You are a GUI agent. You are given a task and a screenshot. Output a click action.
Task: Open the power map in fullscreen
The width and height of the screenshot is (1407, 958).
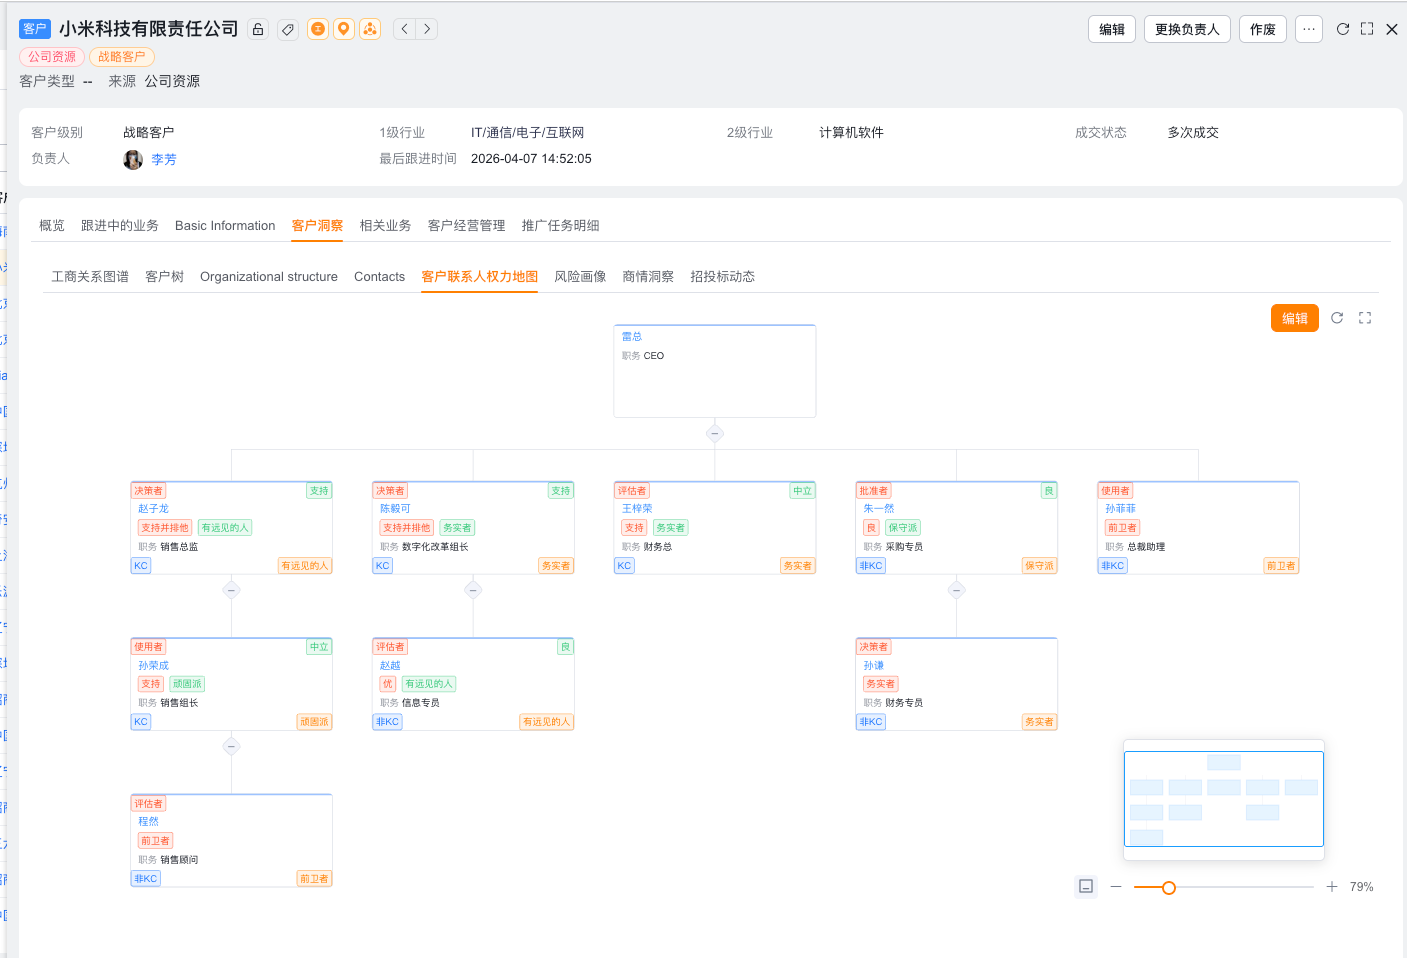[x=1365, y=318]
